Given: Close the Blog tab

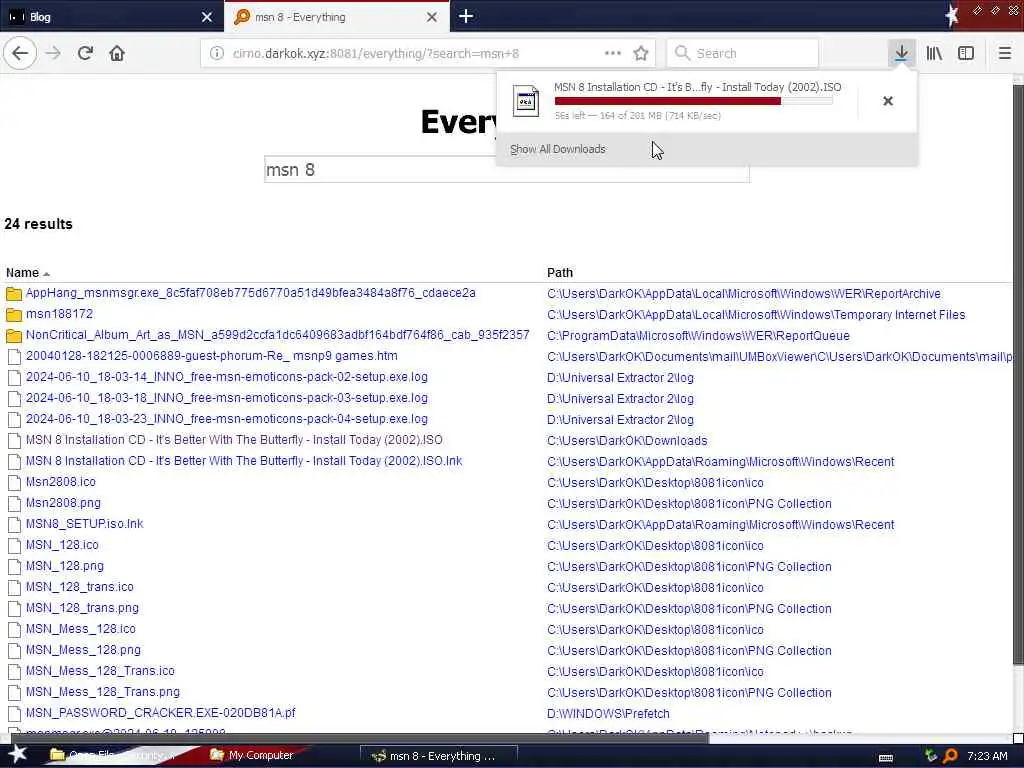Looking at the screenshot, I should tap(207, 17).
